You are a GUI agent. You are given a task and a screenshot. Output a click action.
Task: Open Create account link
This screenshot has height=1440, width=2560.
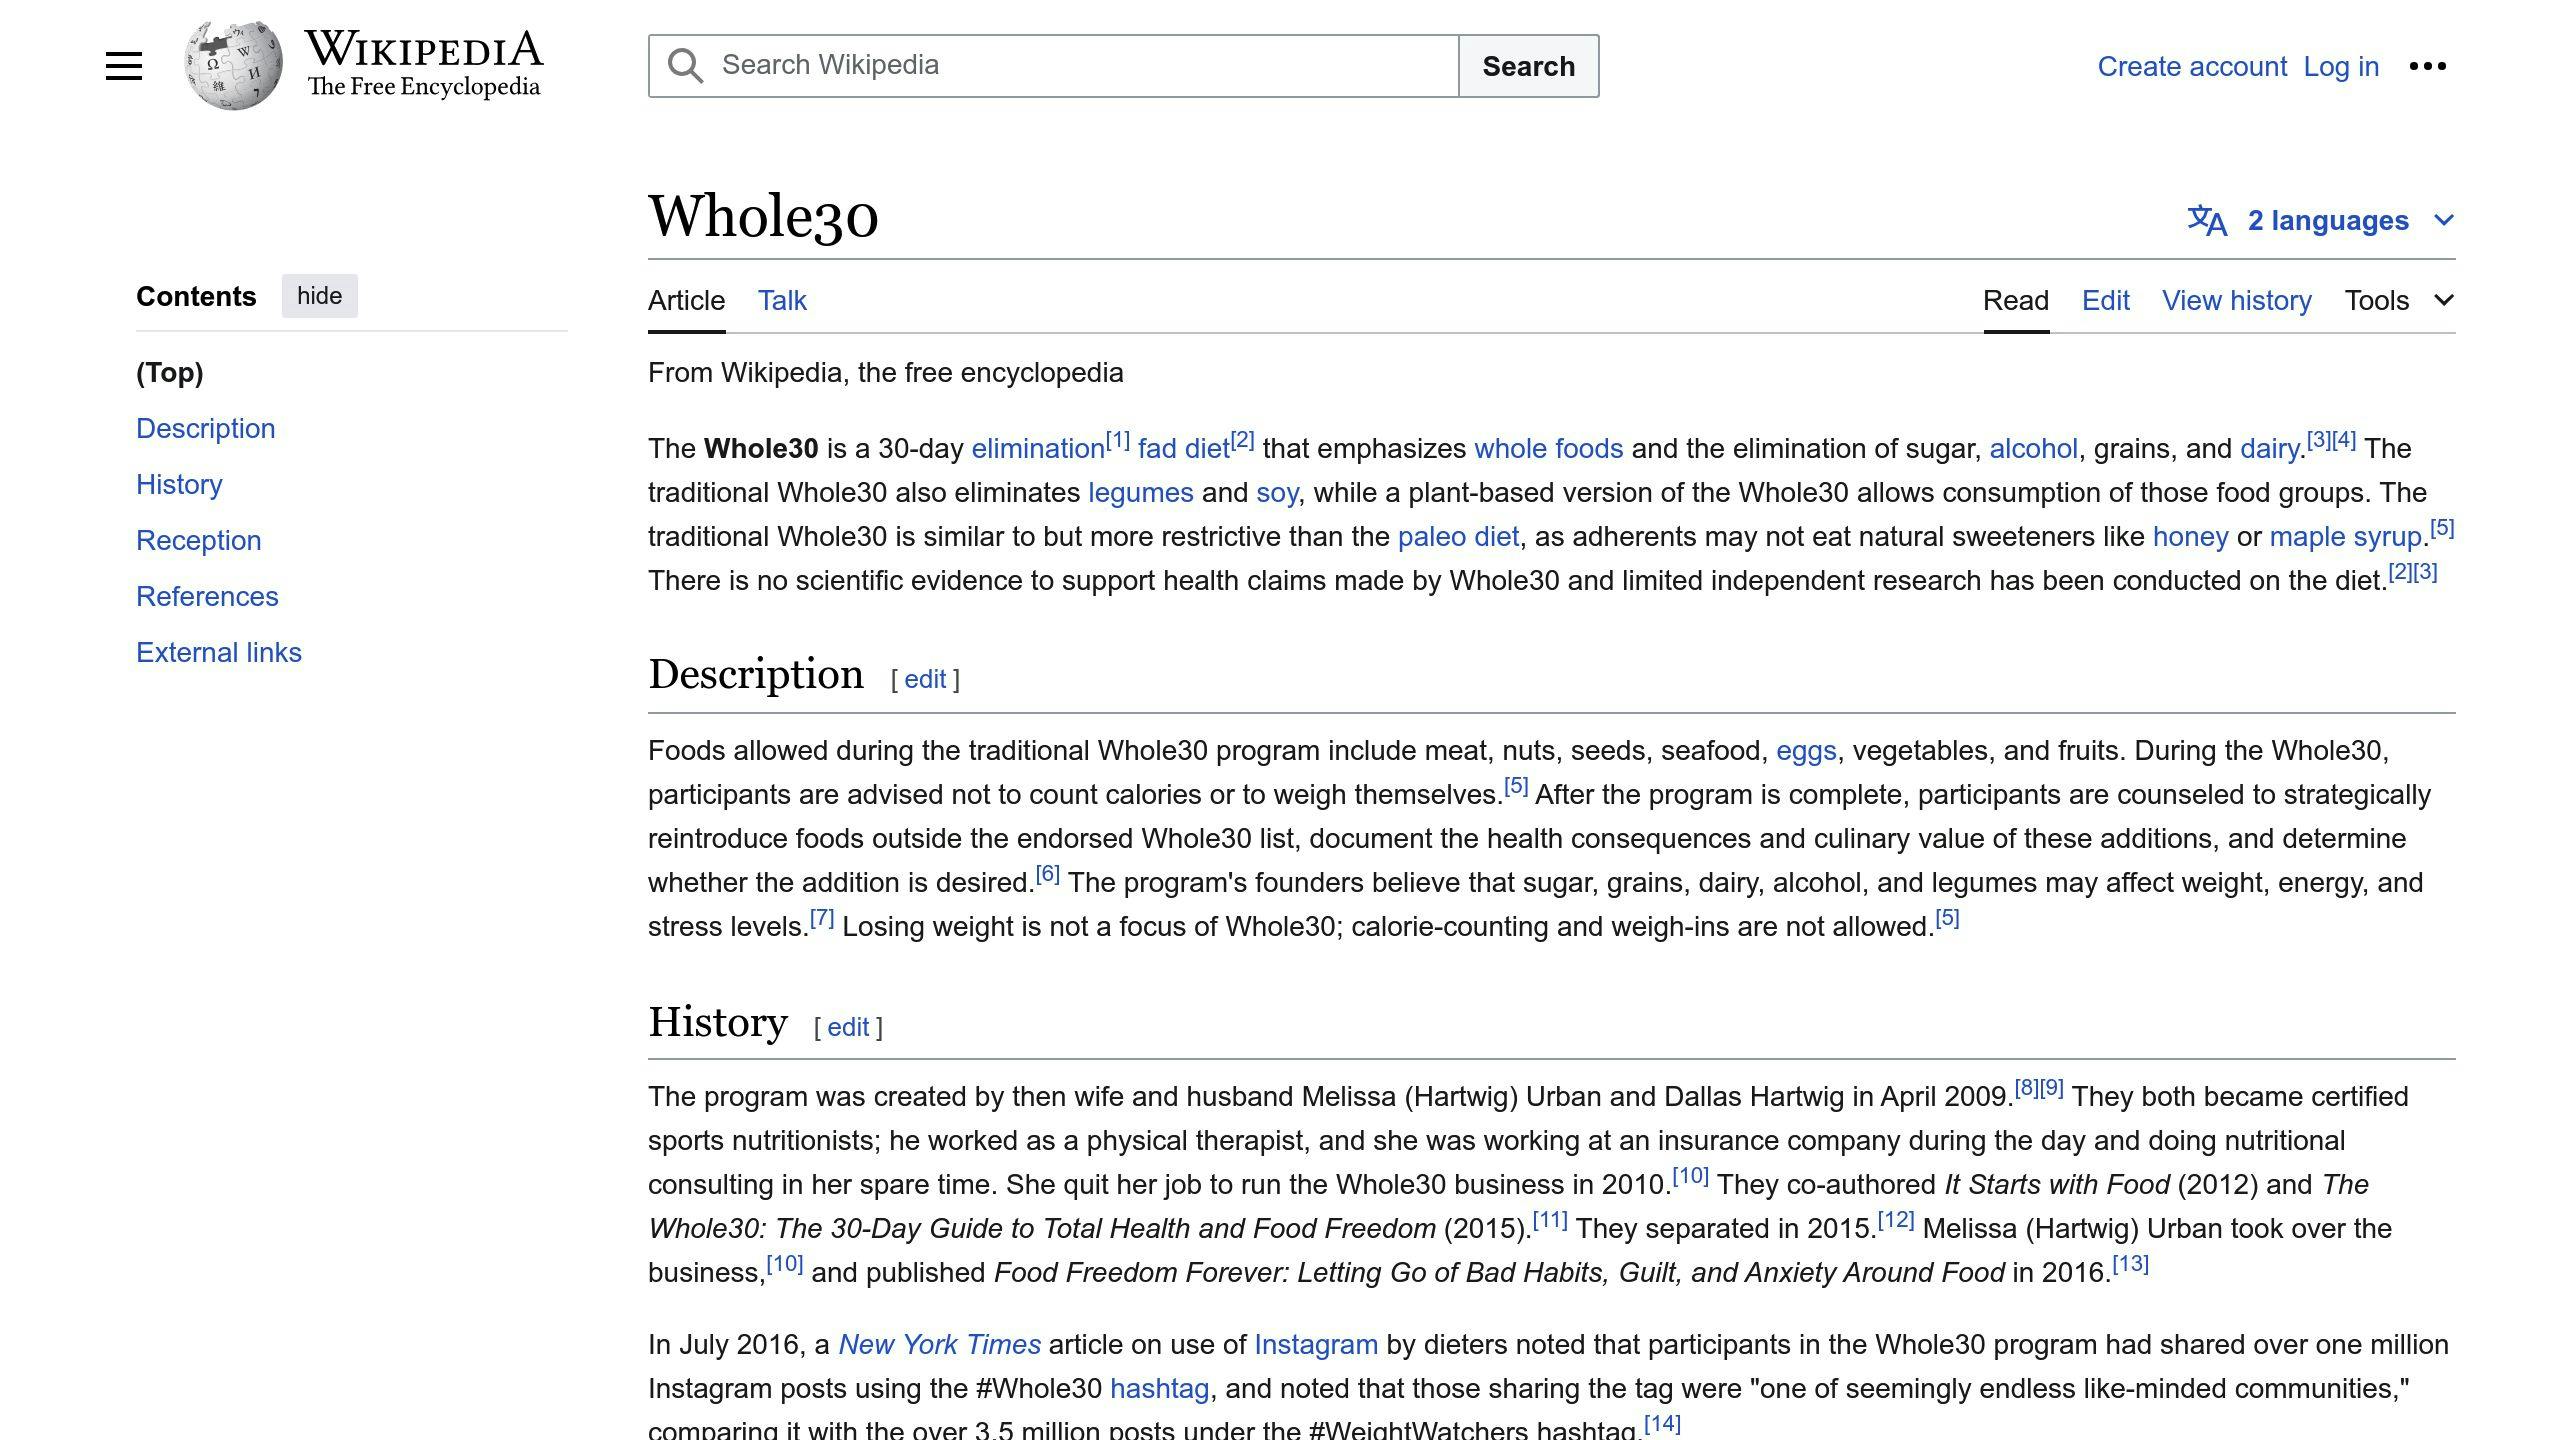pyautogui.click(x=2192, y=66)
